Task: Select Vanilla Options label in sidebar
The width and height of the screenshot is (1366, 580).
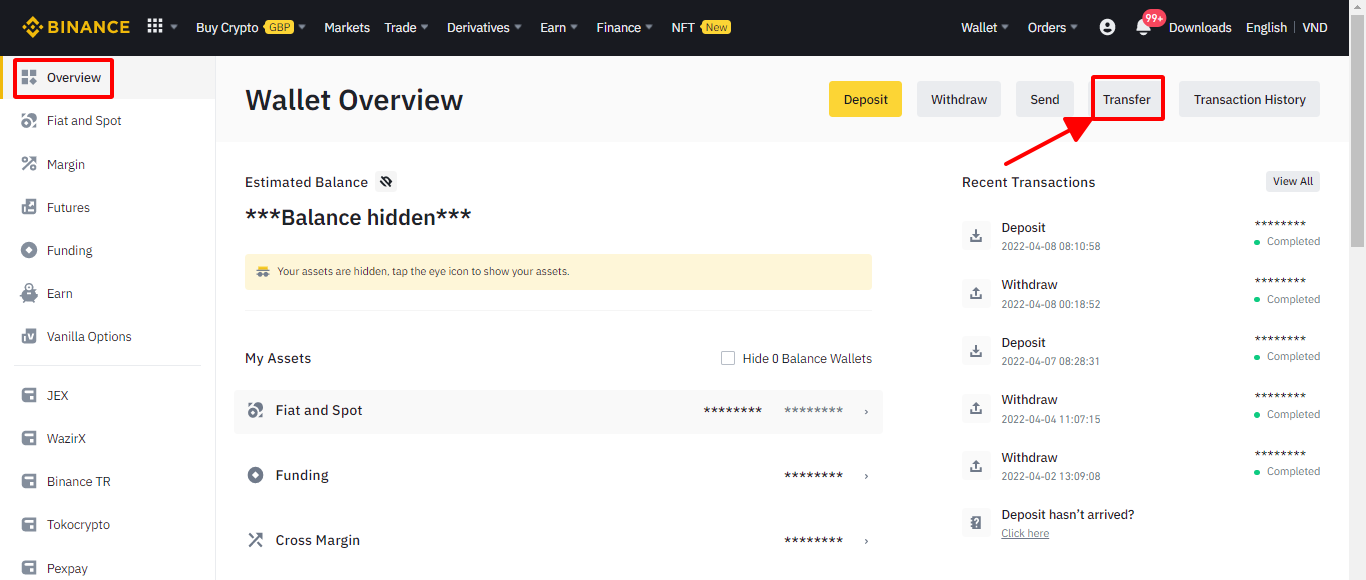Action: pyautogui.click(x=89, y=337)
